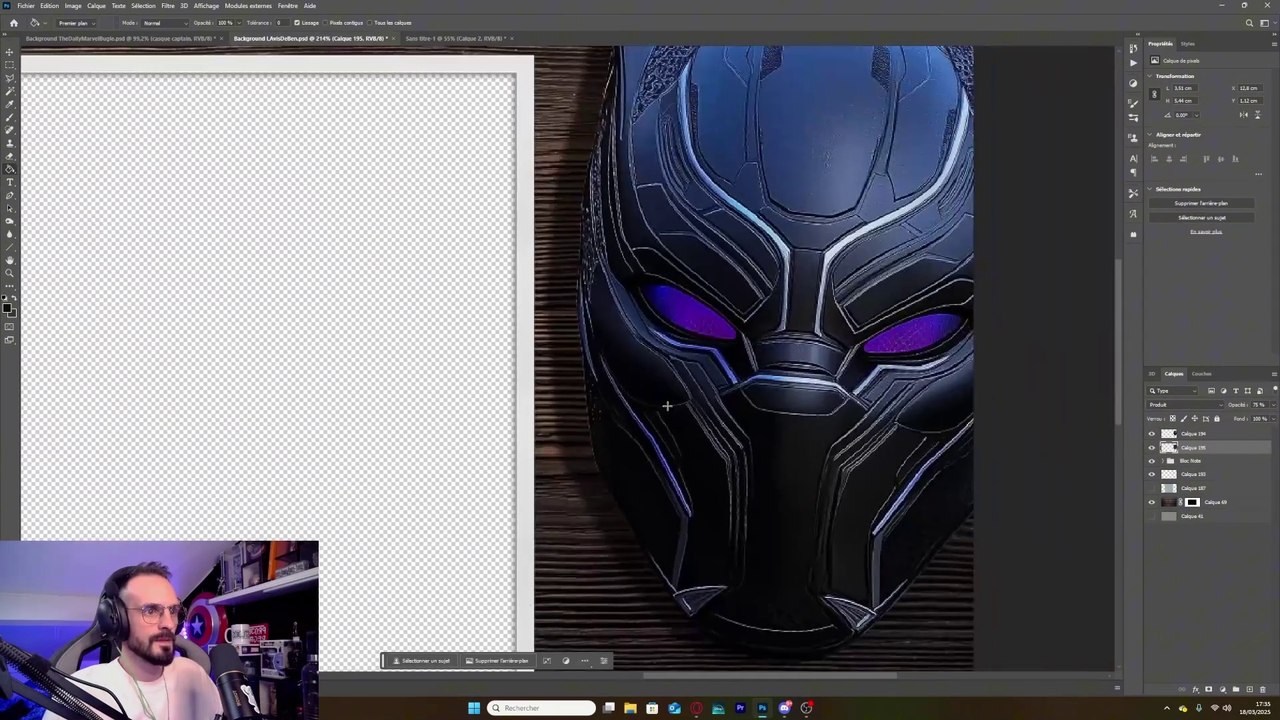
Task: Hide layer Calque 194
Action: [x=1151, y=434]
